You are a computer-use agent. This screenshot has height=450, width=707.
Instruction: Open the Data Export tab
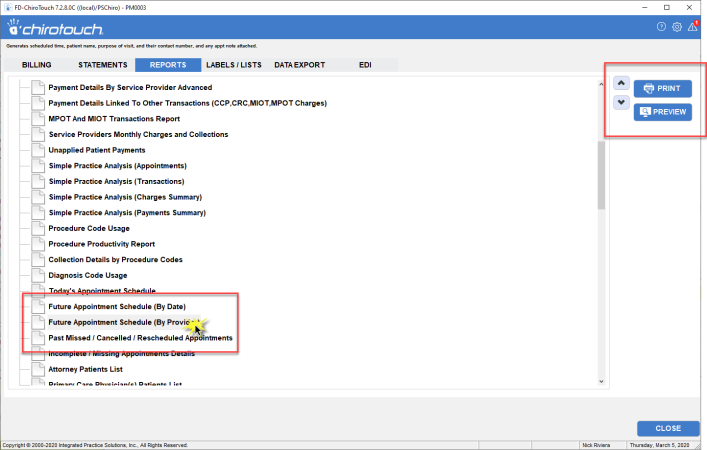coord(299,65)
